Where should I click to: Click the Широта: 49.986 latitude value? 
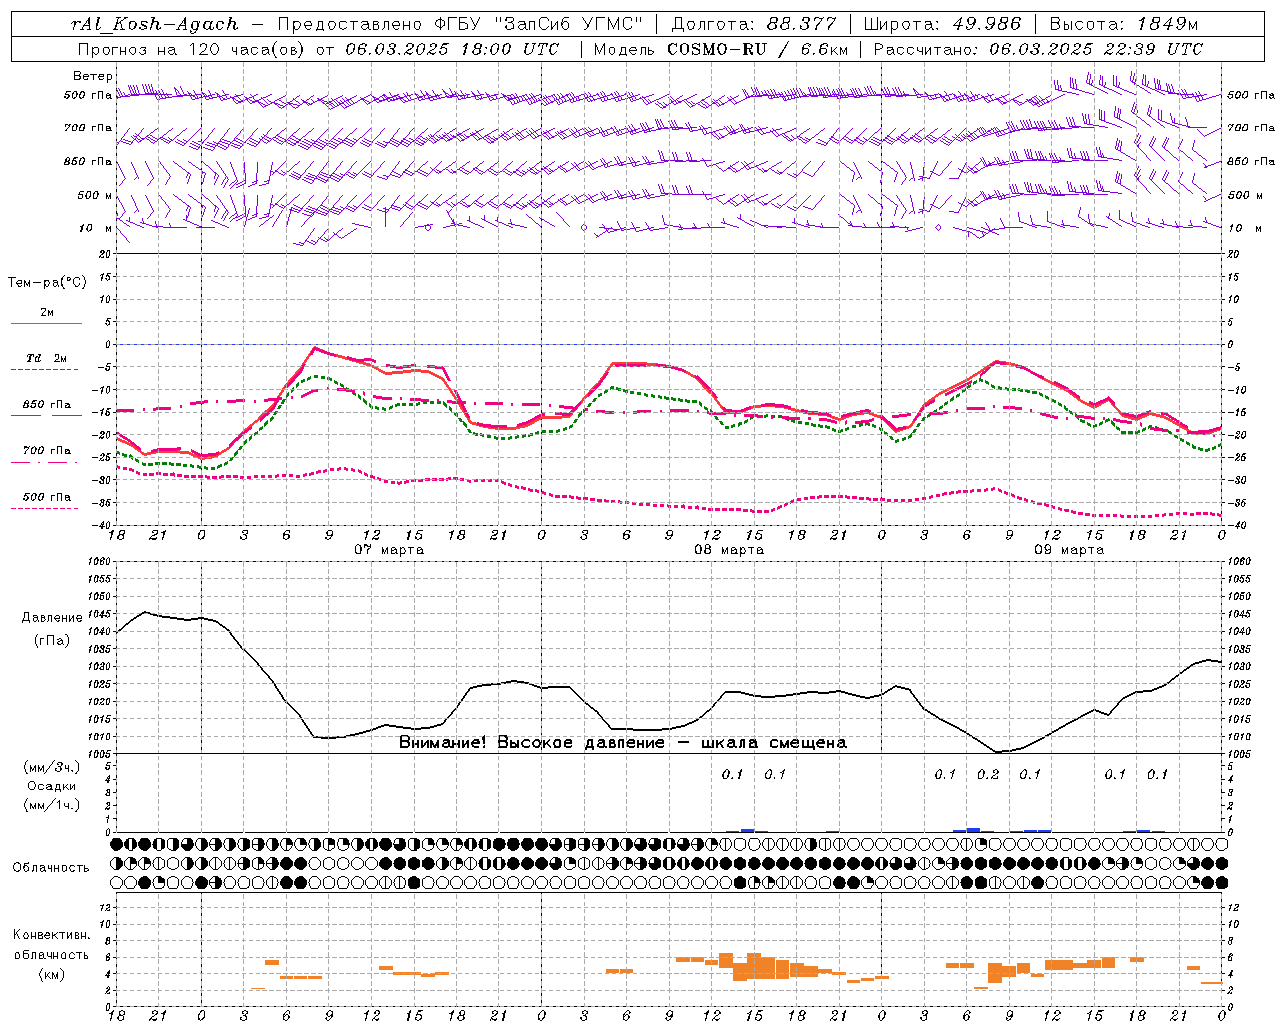pos(942,24)
